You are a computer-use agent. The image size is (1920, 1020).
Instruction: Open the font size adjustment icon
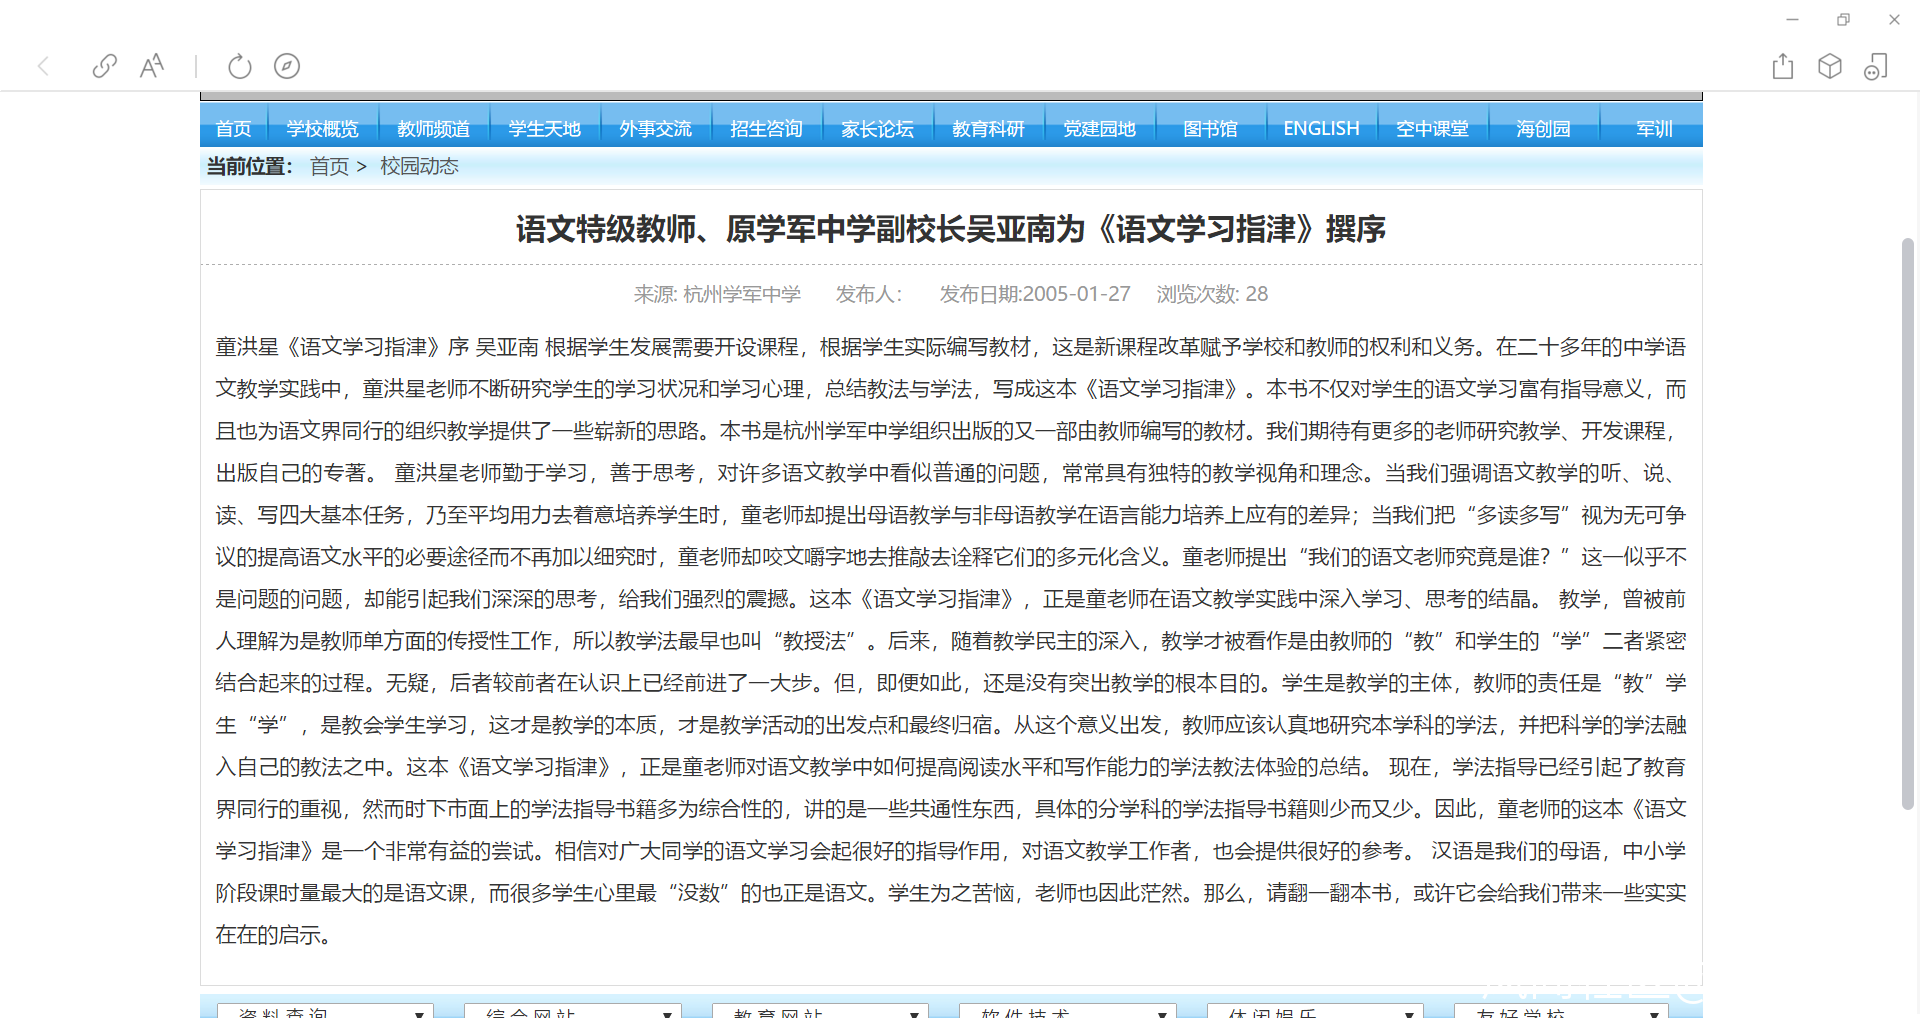(x=152, y=66)
